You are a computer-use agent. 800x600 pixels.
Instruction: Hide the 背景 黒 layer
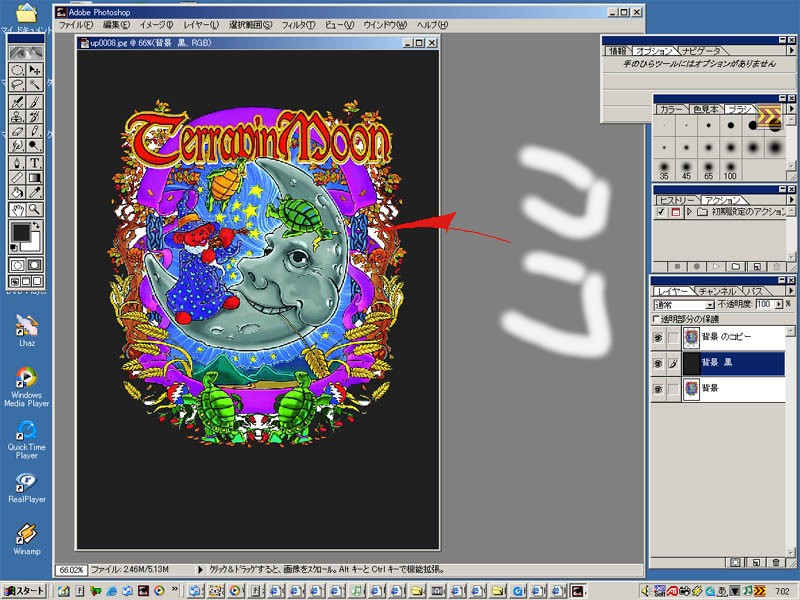pyautogui.click(x=658, y=363)
